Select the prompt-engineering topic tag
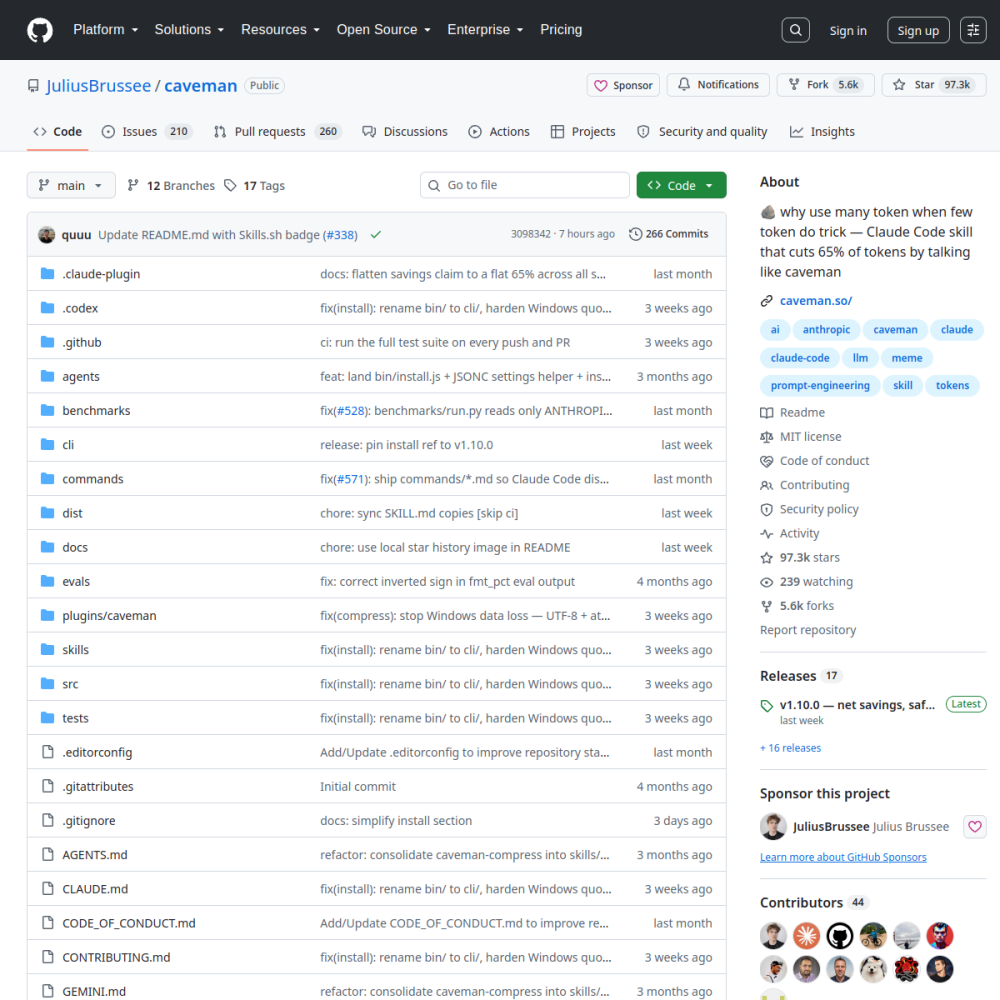Screen dimensions: 1000x1000 pyautogui.click(x=820, y=385)
